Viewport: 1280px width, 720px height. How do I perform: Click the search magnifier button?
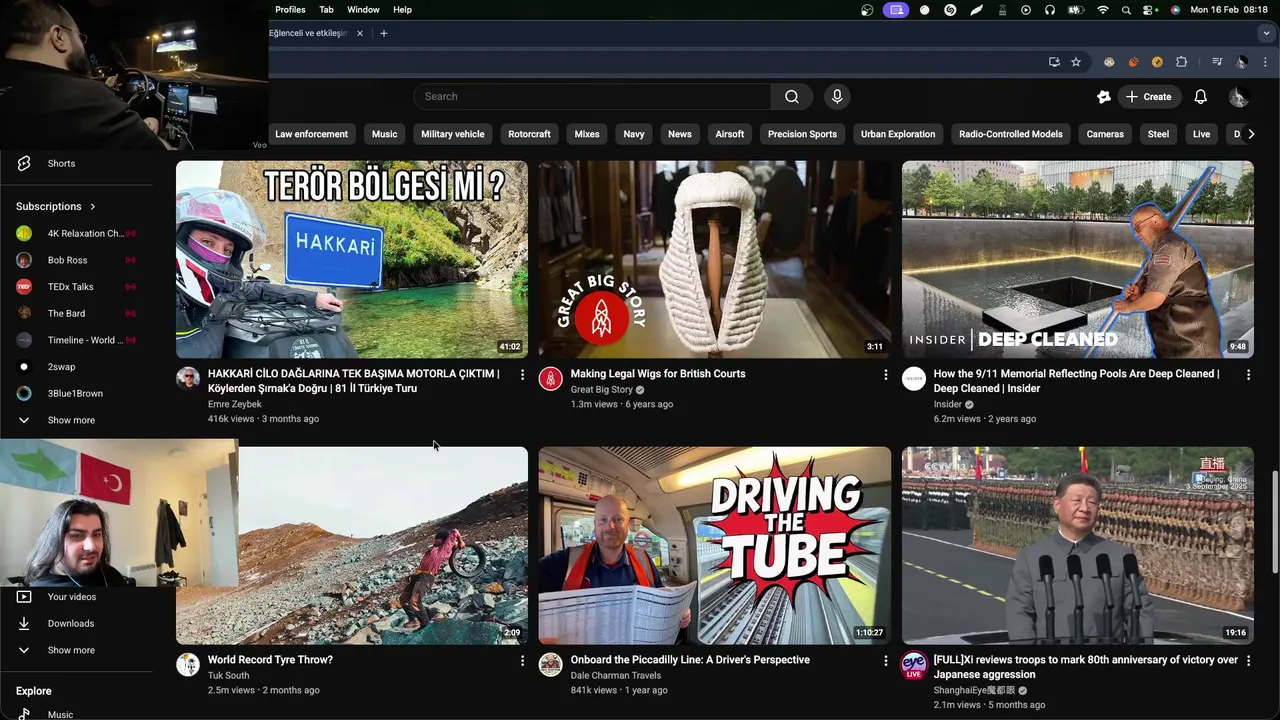pos(792,97)
